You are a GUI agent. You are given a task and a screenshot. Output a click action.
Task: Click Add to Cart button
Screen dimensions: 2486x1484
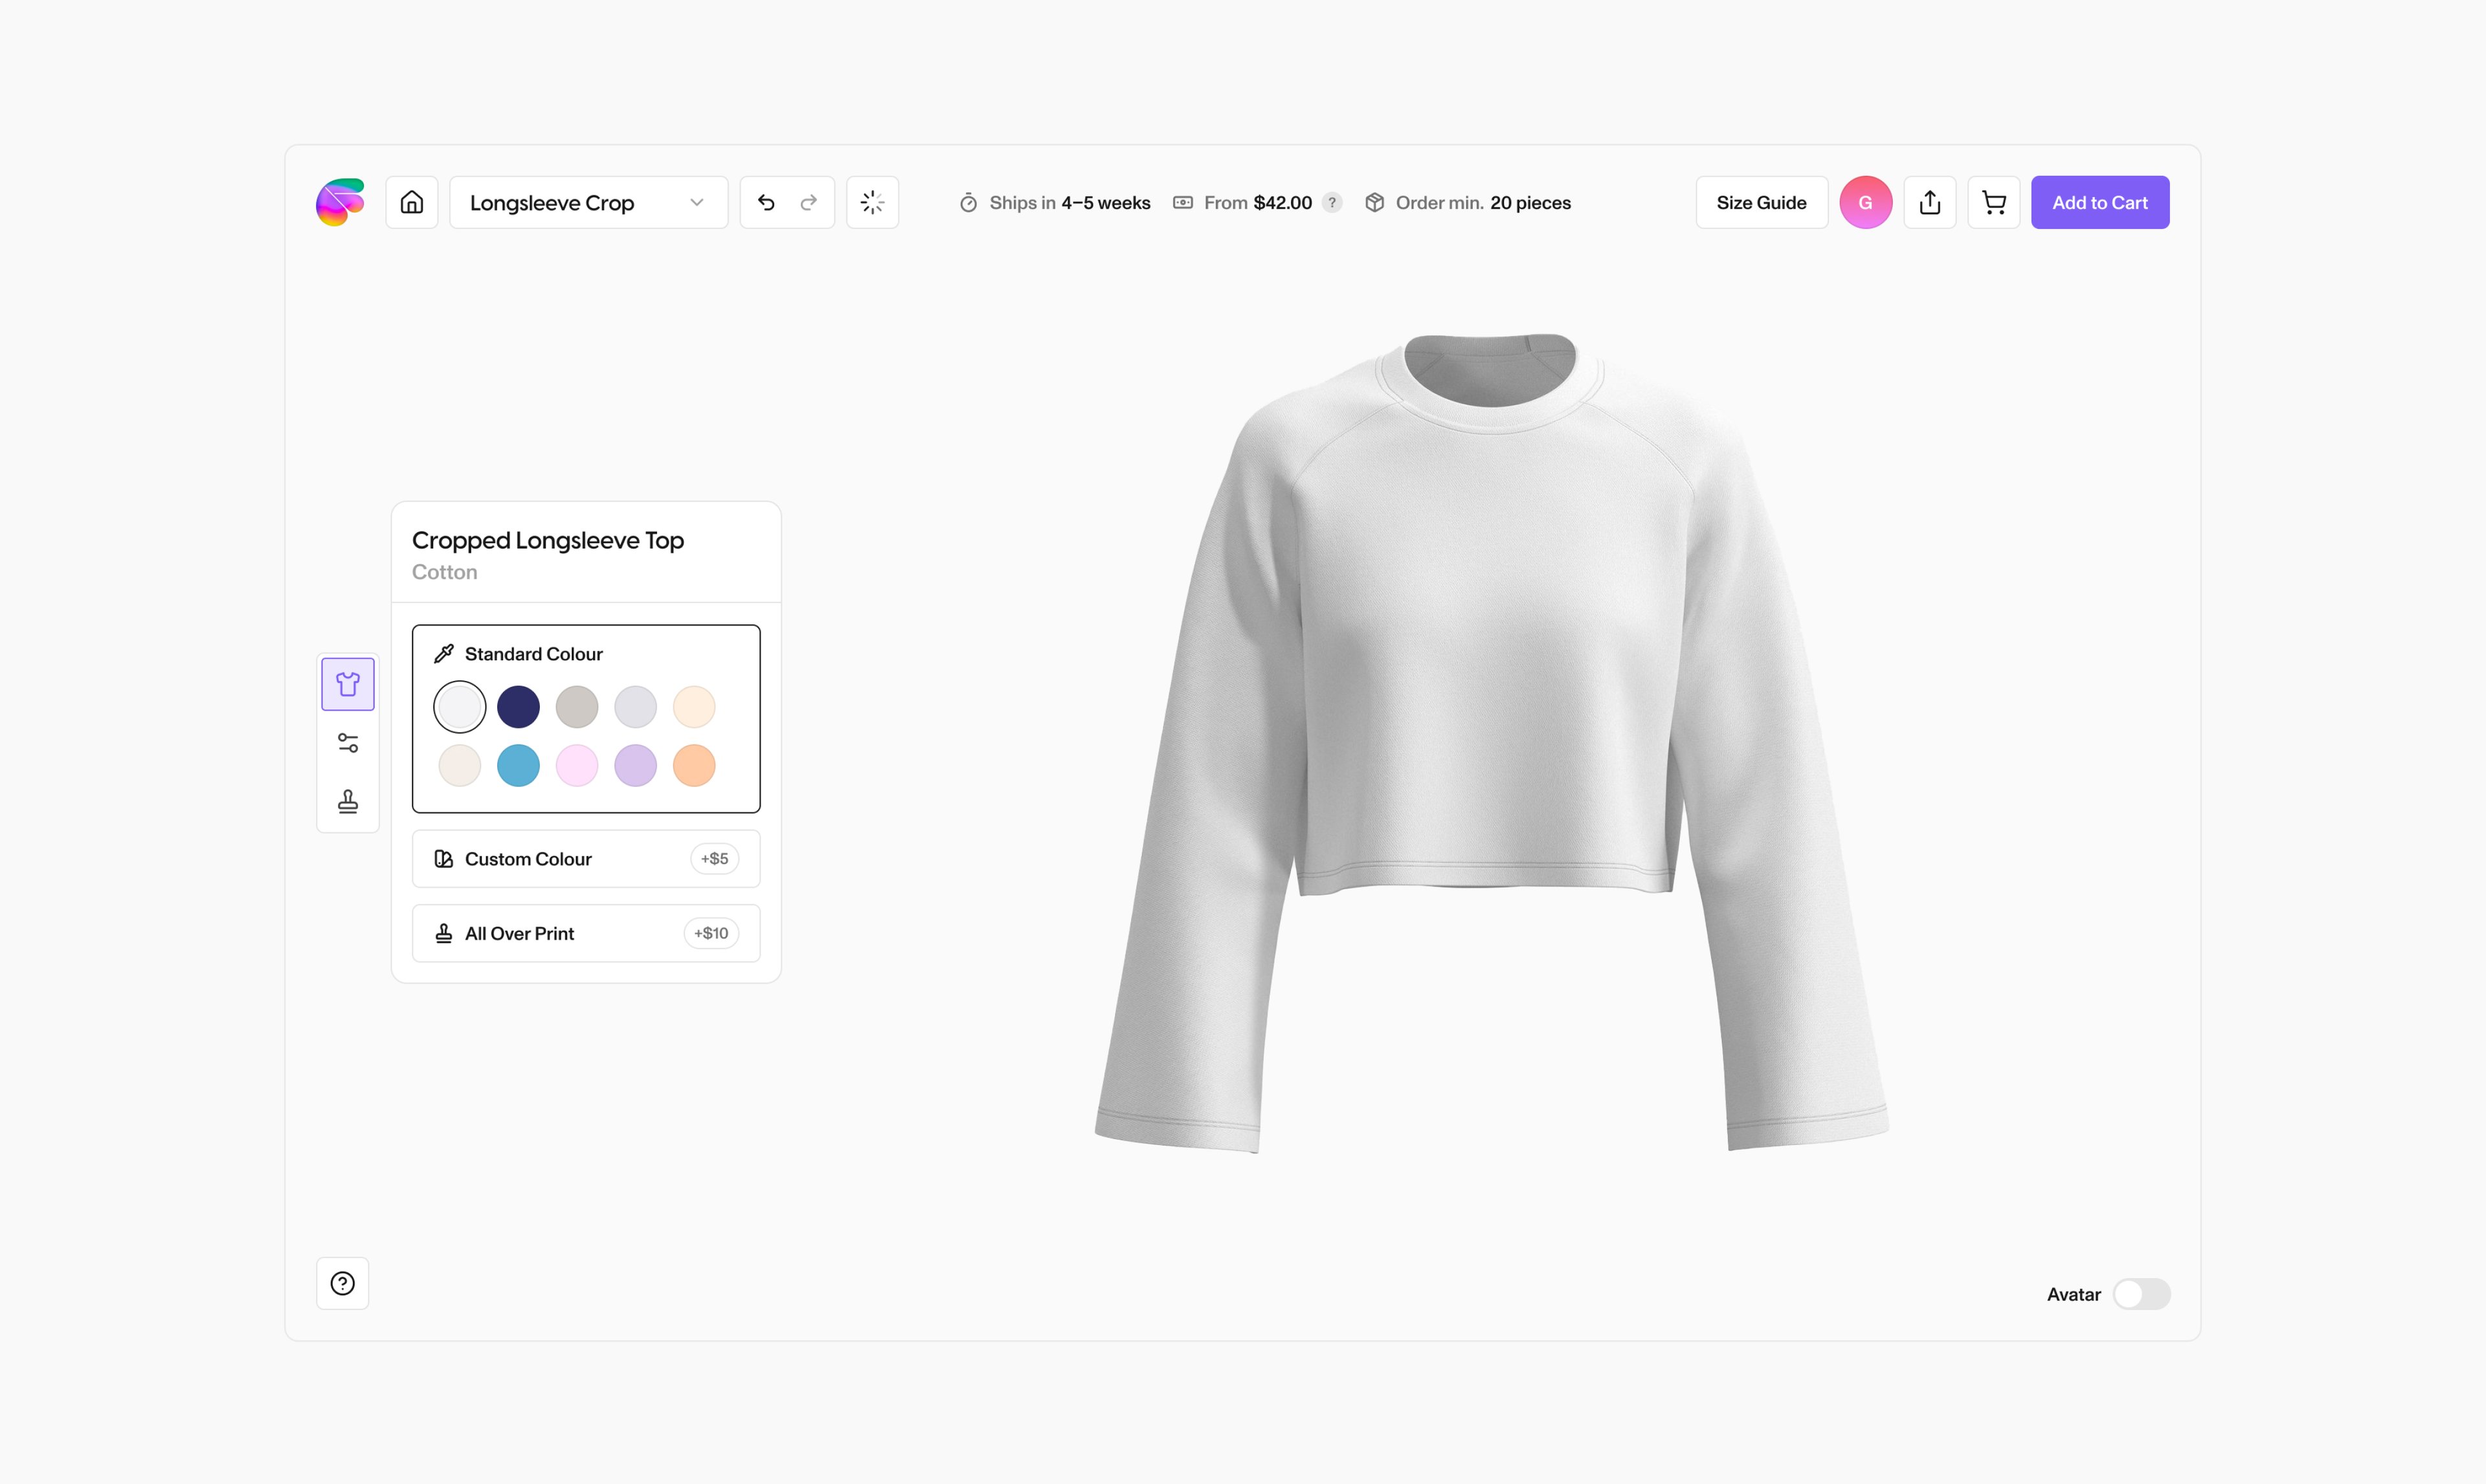[x=2099, y=202]
